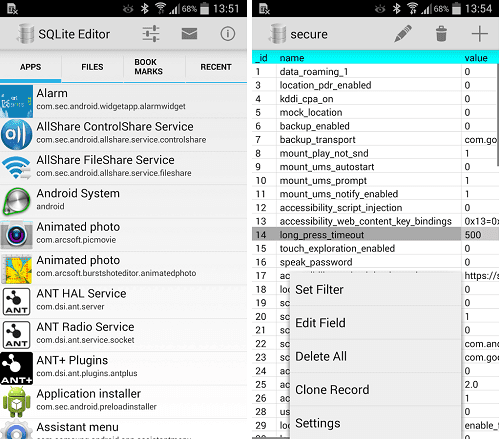Tap the plus add record icon
500x439 pixels.
pyautogui.click(x=480, y=34)
